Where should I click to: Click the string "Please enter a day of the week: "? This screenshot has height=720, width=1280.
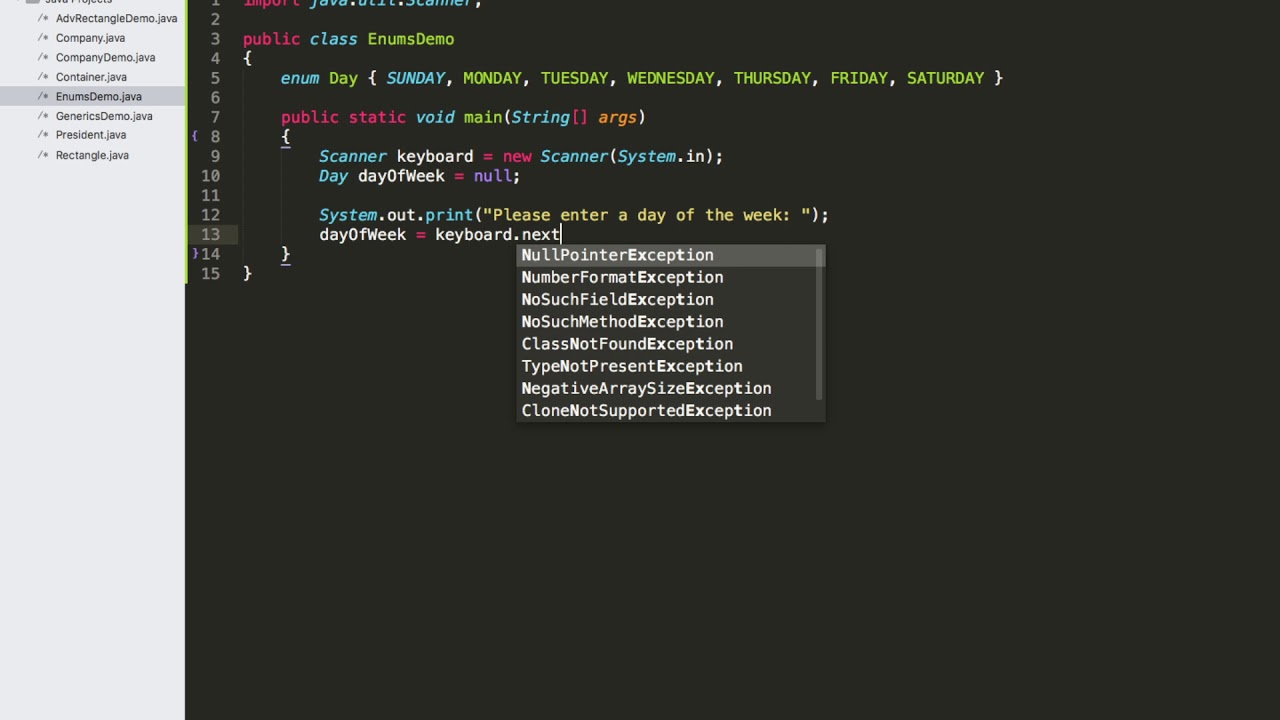[x=646, y=215]
